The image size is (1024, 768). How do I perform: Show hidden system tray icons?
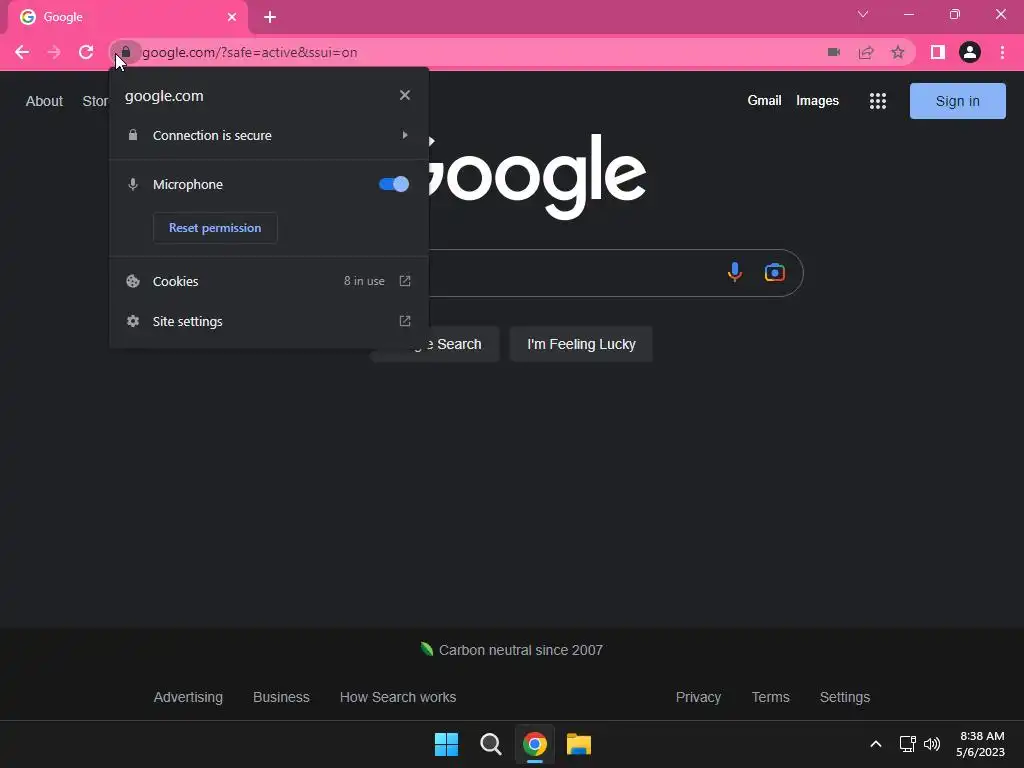tap(876, 744)
